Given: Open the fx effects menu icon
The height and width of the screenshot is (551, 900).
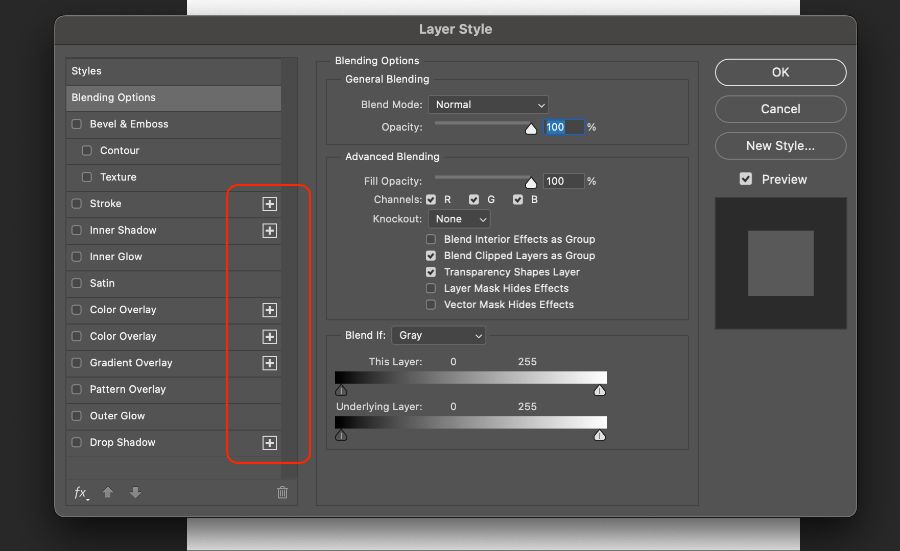Looking at the screenshot, I should pyautogui.click(x=81, y=492).
